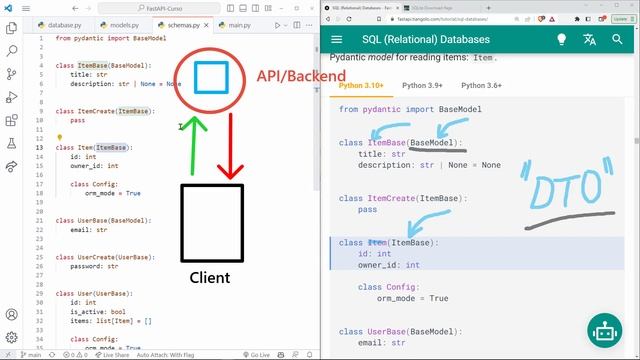Switch to the models.py tab

[x=119, y=25]
